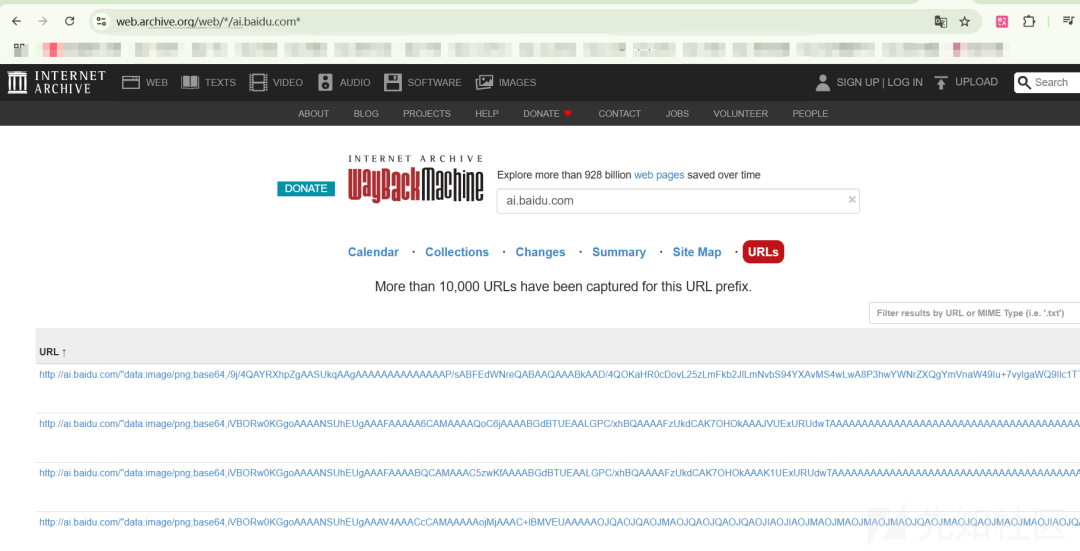Select the red URLs tab

coord(763,252)
